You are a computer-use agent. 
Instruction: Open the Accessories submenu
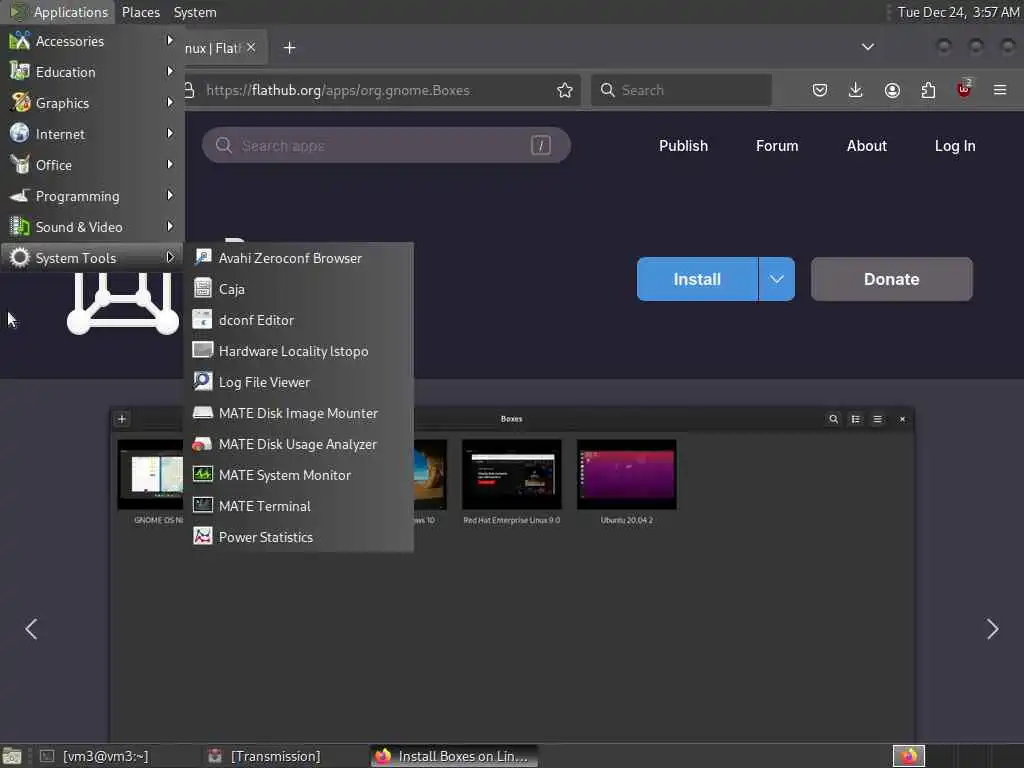[92, 41]
